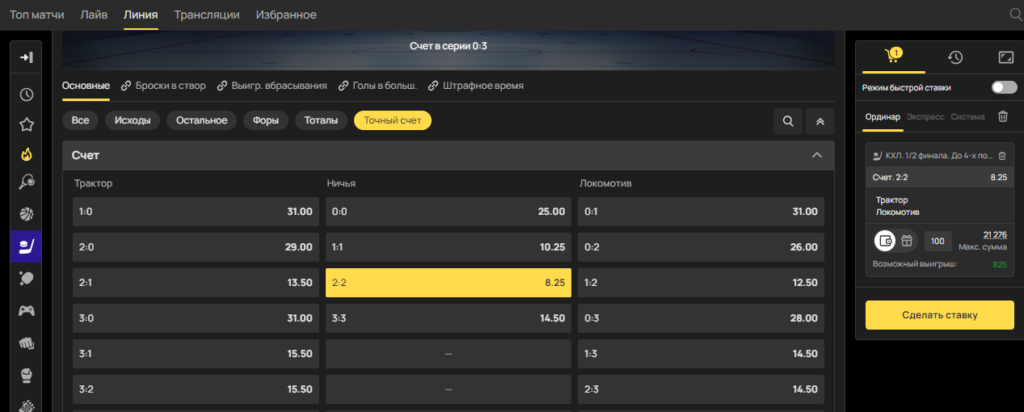Pick Трактор 2:0 at 29.00

coord(196,247)
